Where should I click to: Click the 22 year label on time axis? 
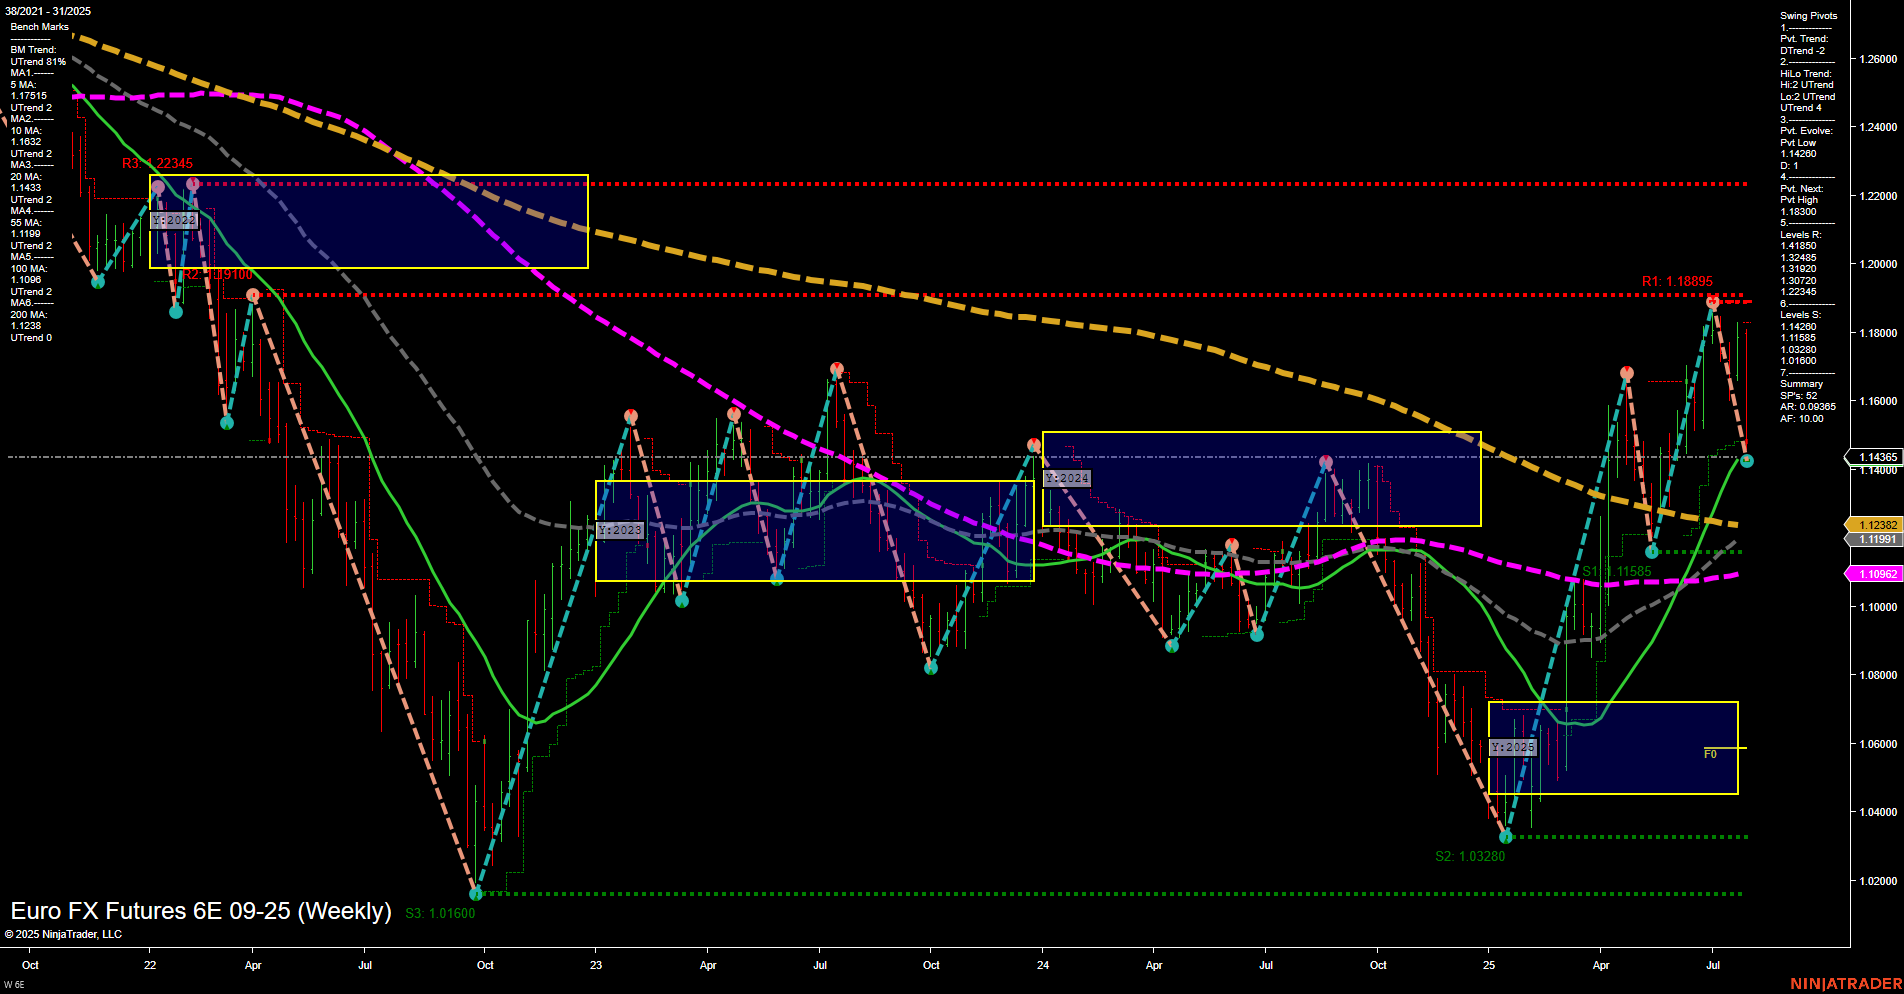150,965
